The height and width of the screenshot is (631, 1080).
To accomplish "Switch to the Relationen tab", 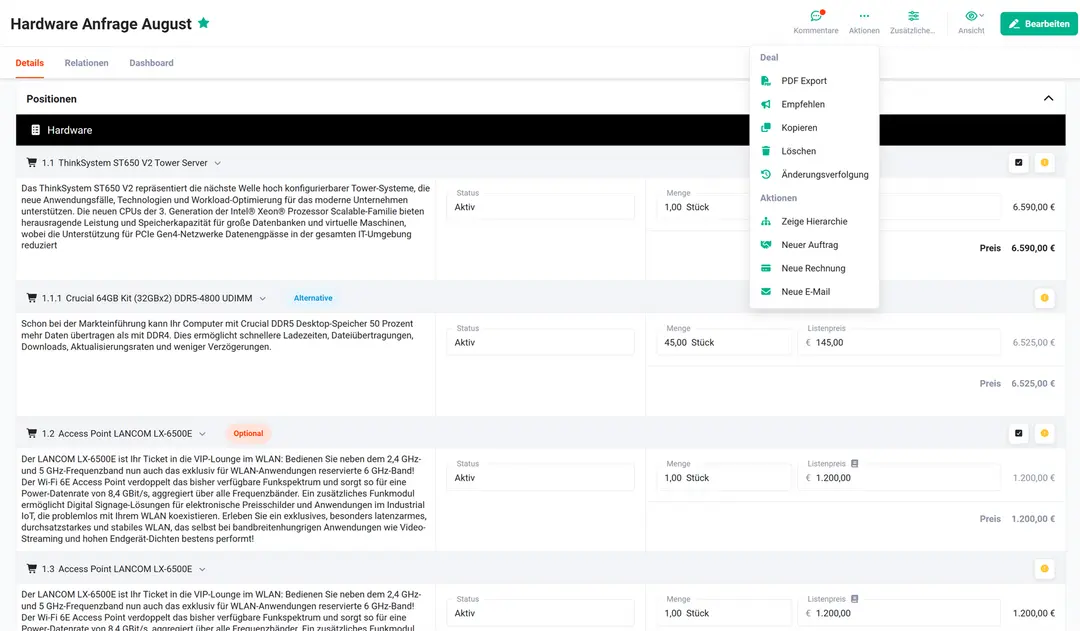I will click(86, 63).
